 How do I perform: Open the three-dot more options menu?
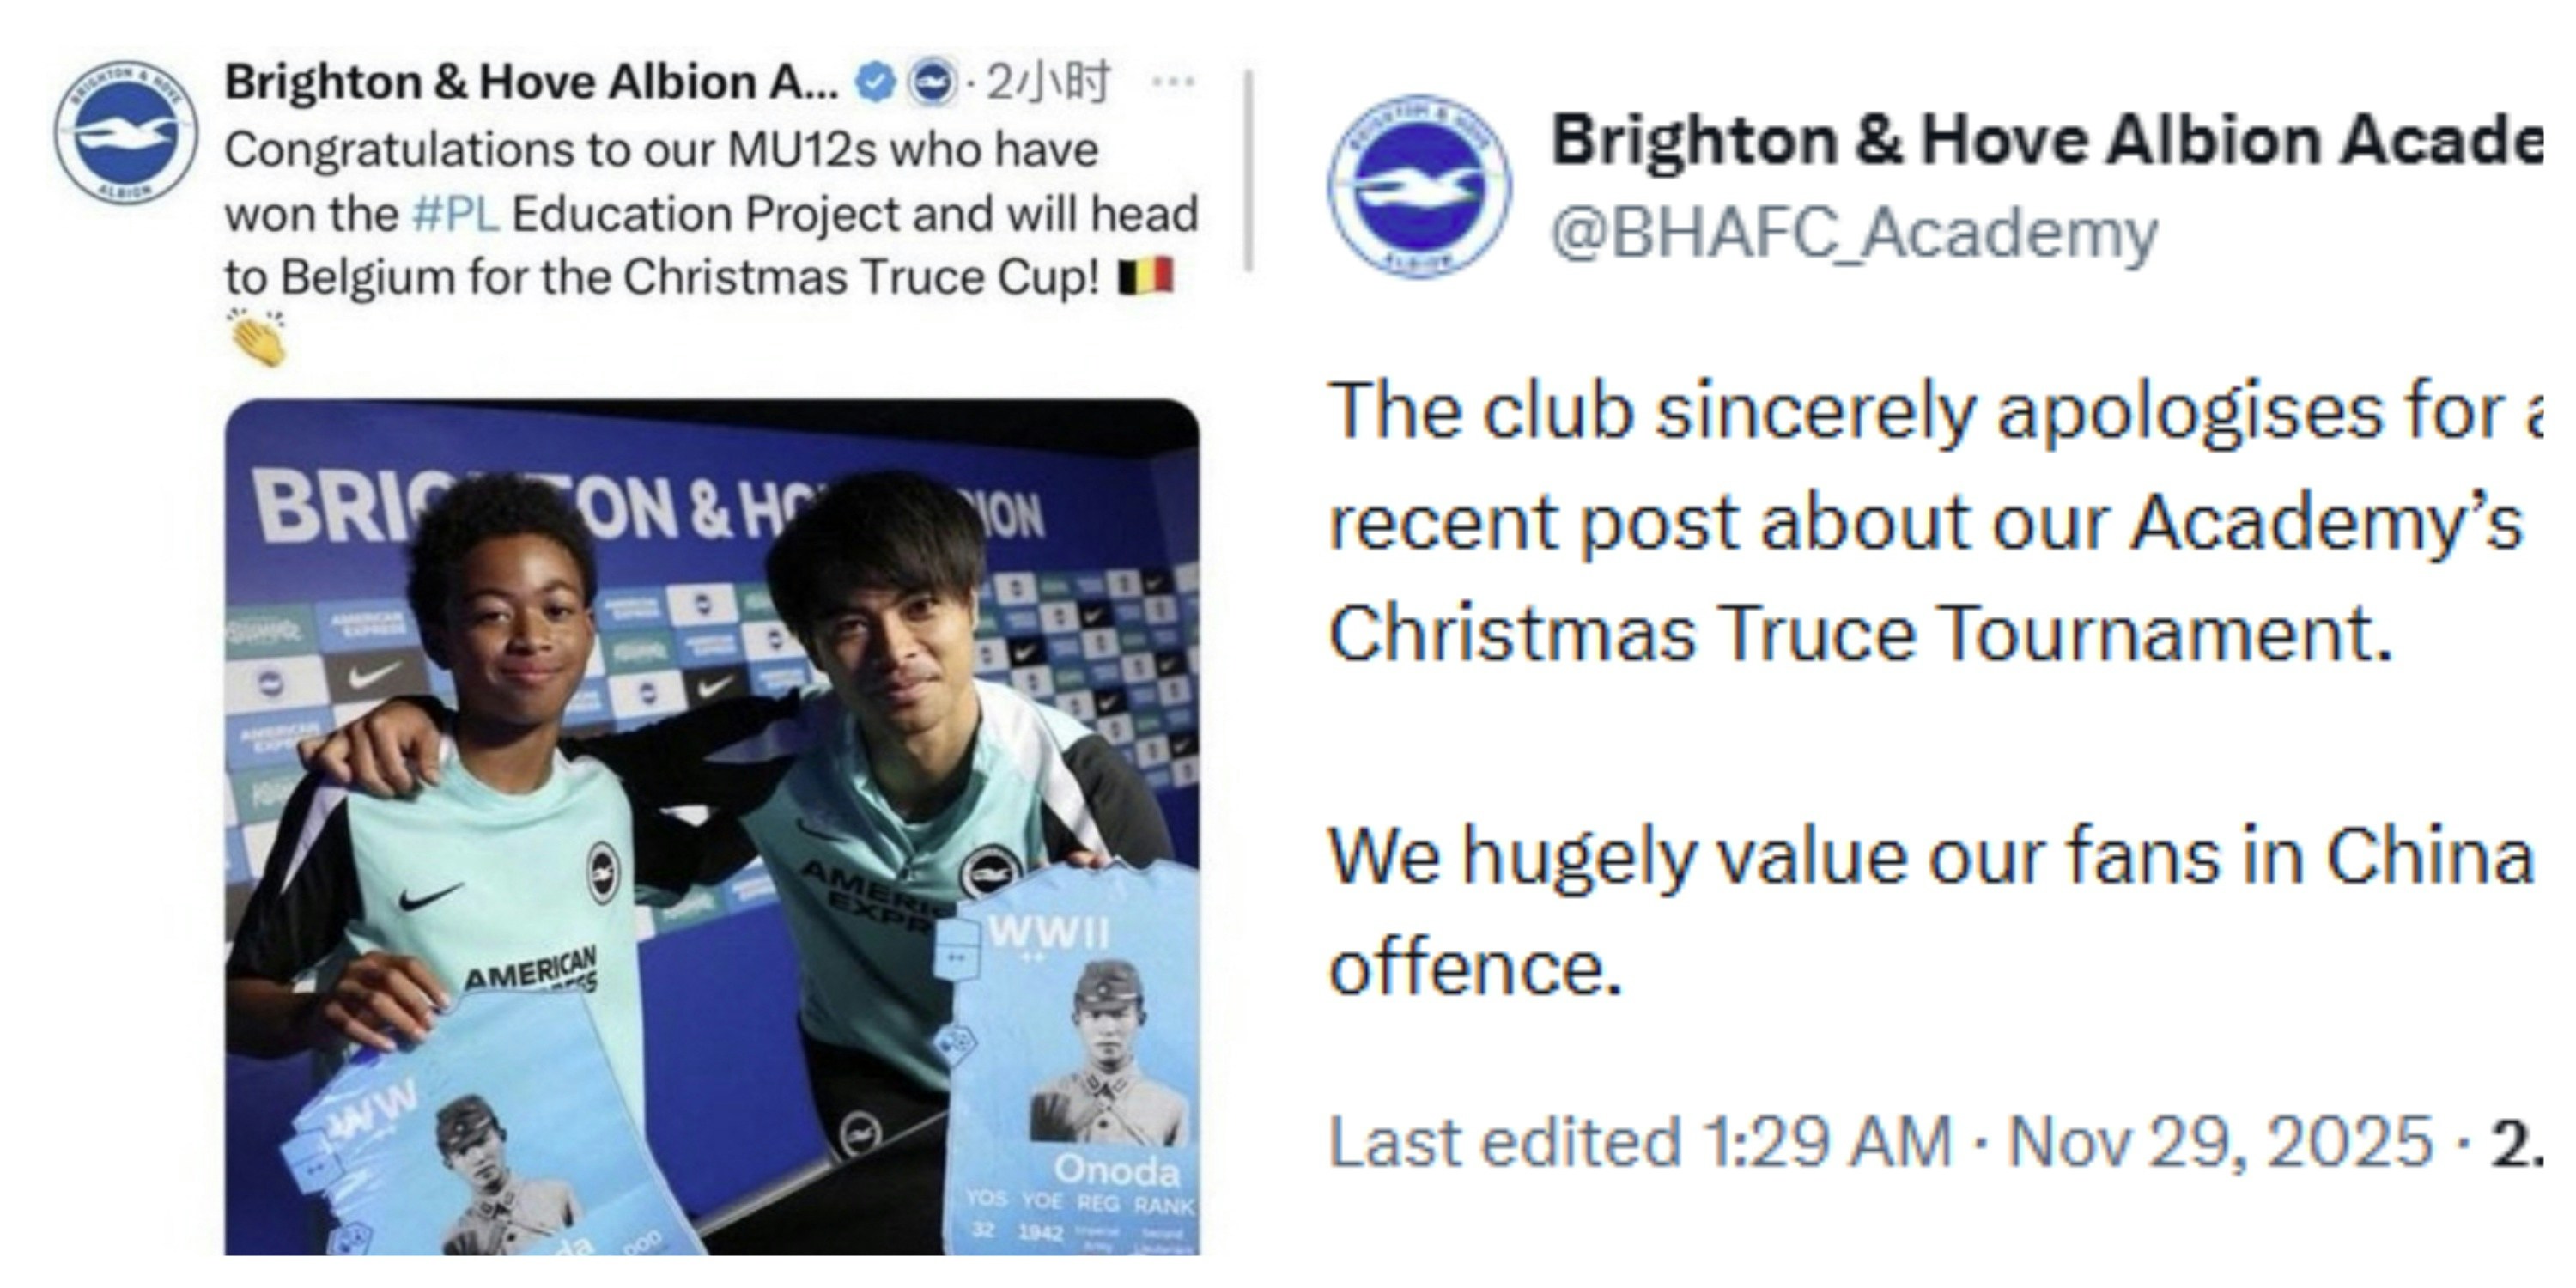(x=1172, y=82)
